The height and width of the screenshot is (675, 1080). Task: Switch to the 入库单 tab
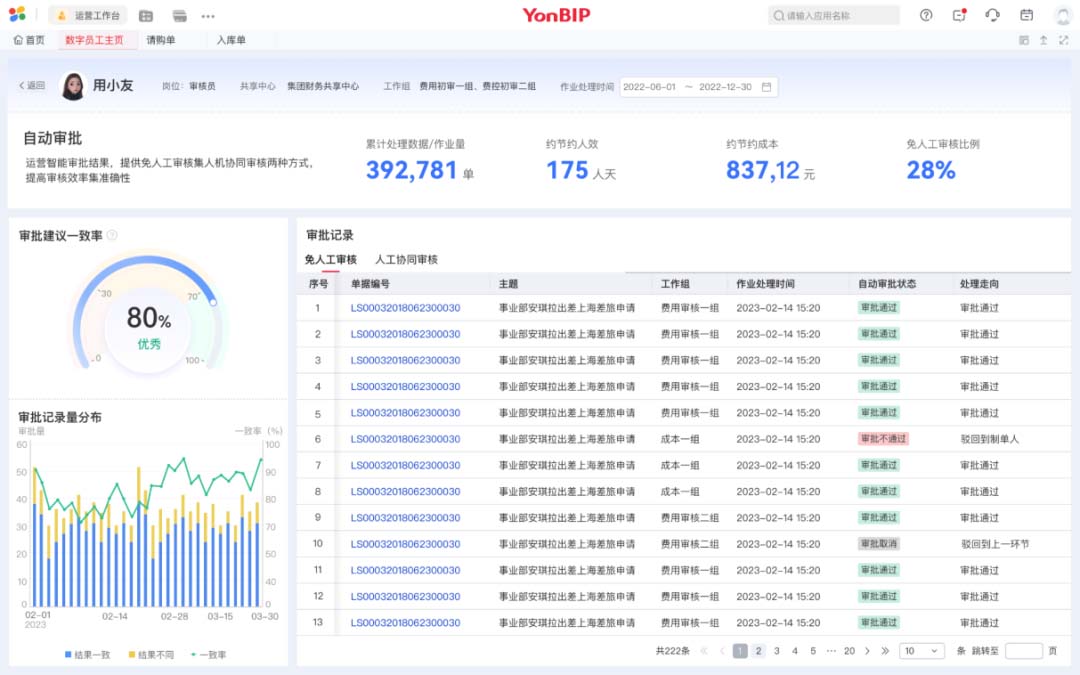coord(231,40)
